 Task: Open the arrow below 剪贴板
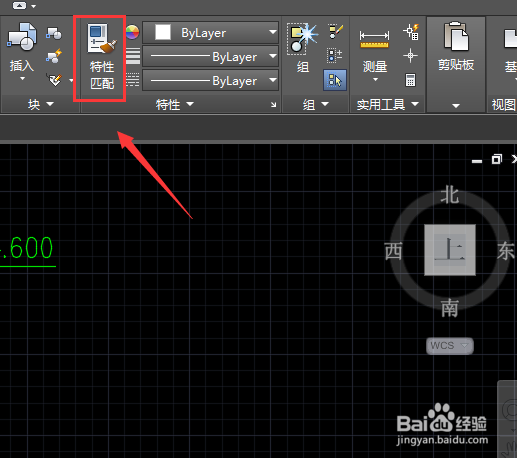[x=456, y=106]
